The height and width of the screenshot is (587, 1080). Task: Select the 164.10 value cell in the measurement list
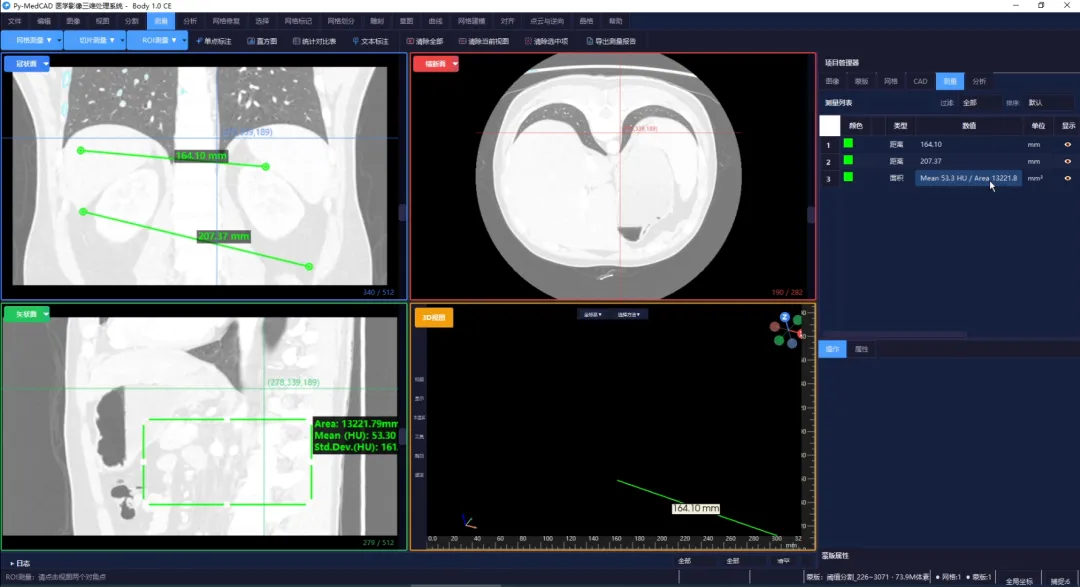[968, 145]
